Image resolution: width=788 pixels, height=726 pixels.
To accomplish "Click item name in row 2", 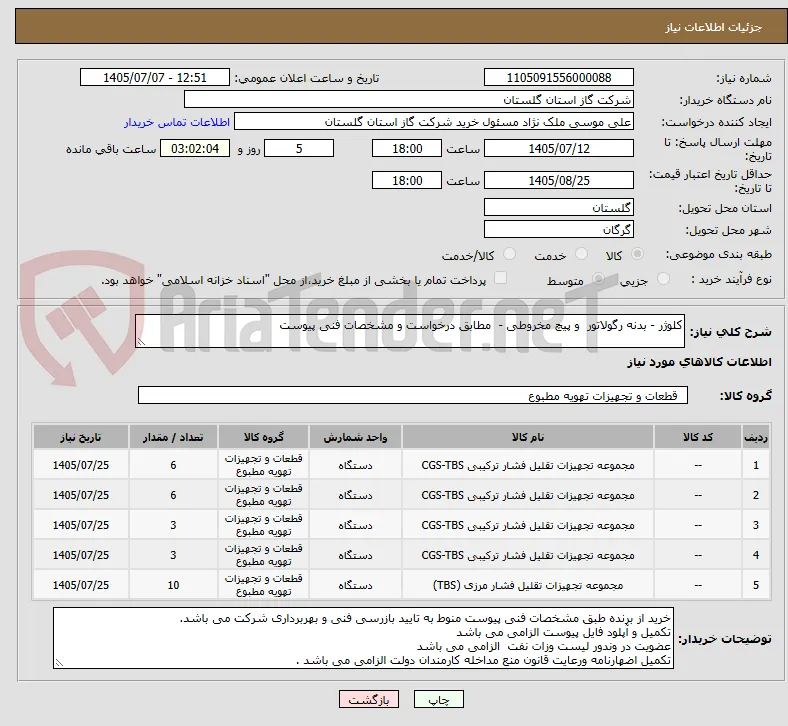I will (x=528, y=495).
